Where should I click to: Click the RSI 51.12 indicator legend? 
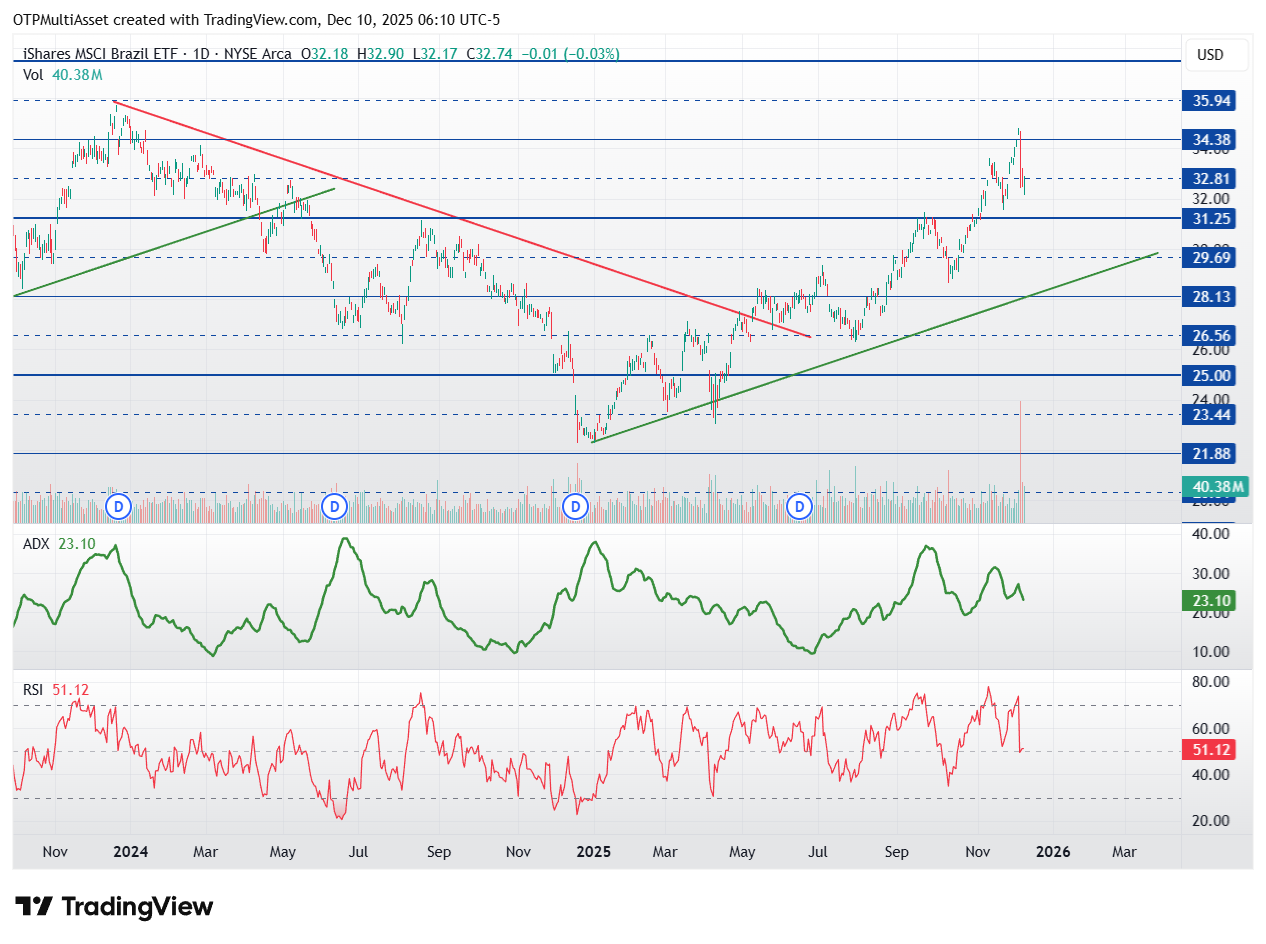(57, 690)
